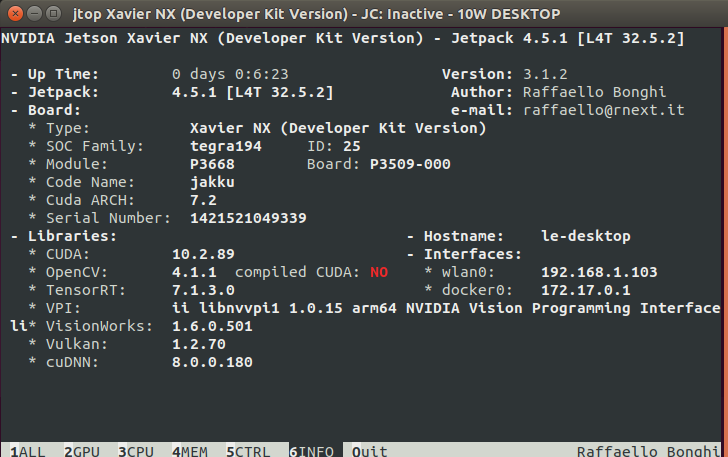Click the jtop version 3.1.2
Viewport: 728px width, 457px height.
(x=545, y=74)
